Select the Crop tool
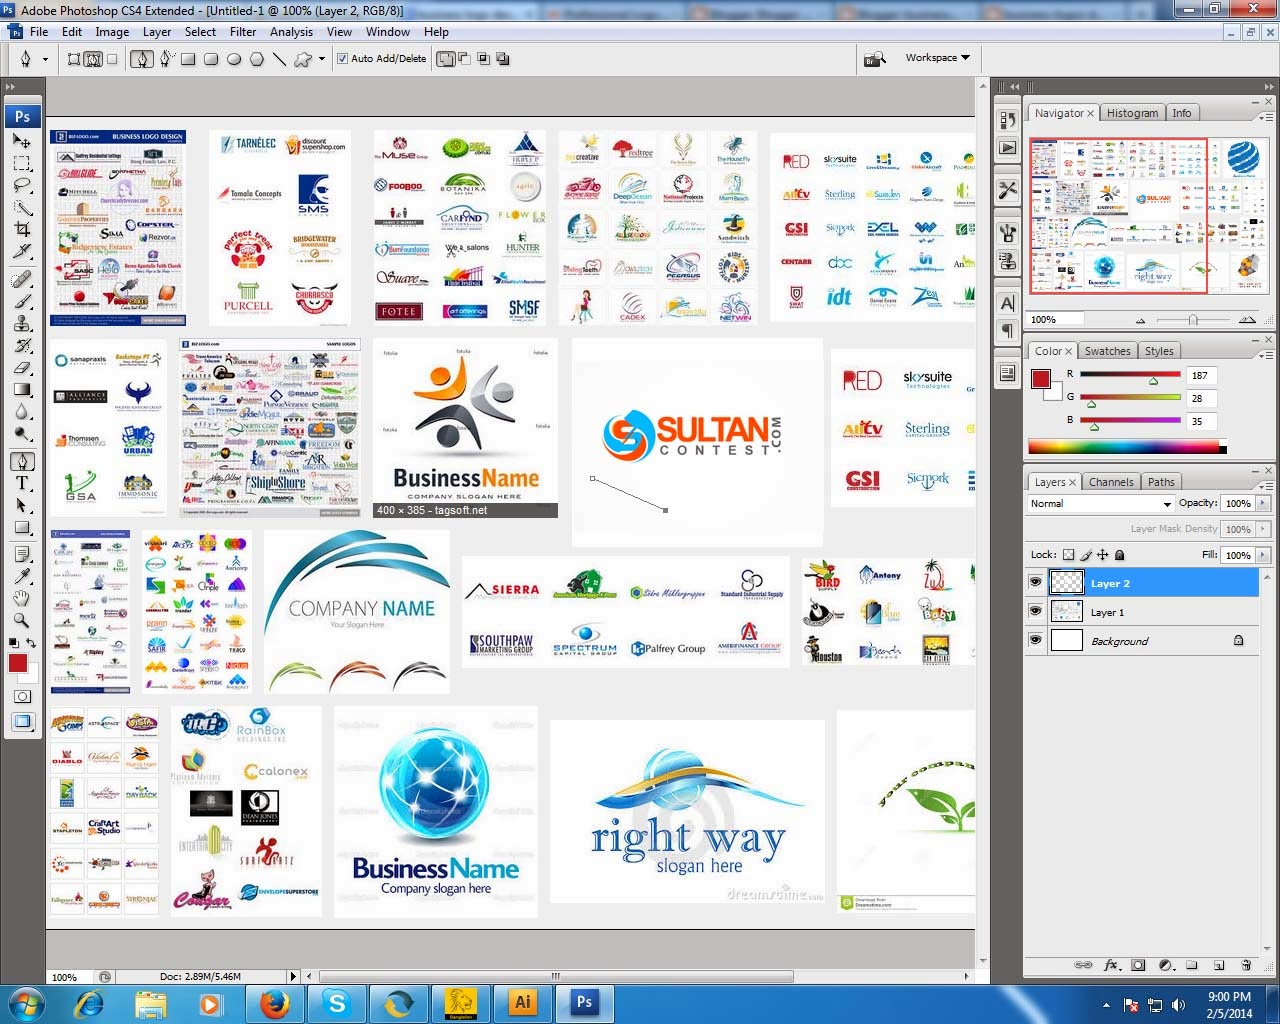Image resolution: width=1280 pixels, height=1024 pixels. coord(22,228)
